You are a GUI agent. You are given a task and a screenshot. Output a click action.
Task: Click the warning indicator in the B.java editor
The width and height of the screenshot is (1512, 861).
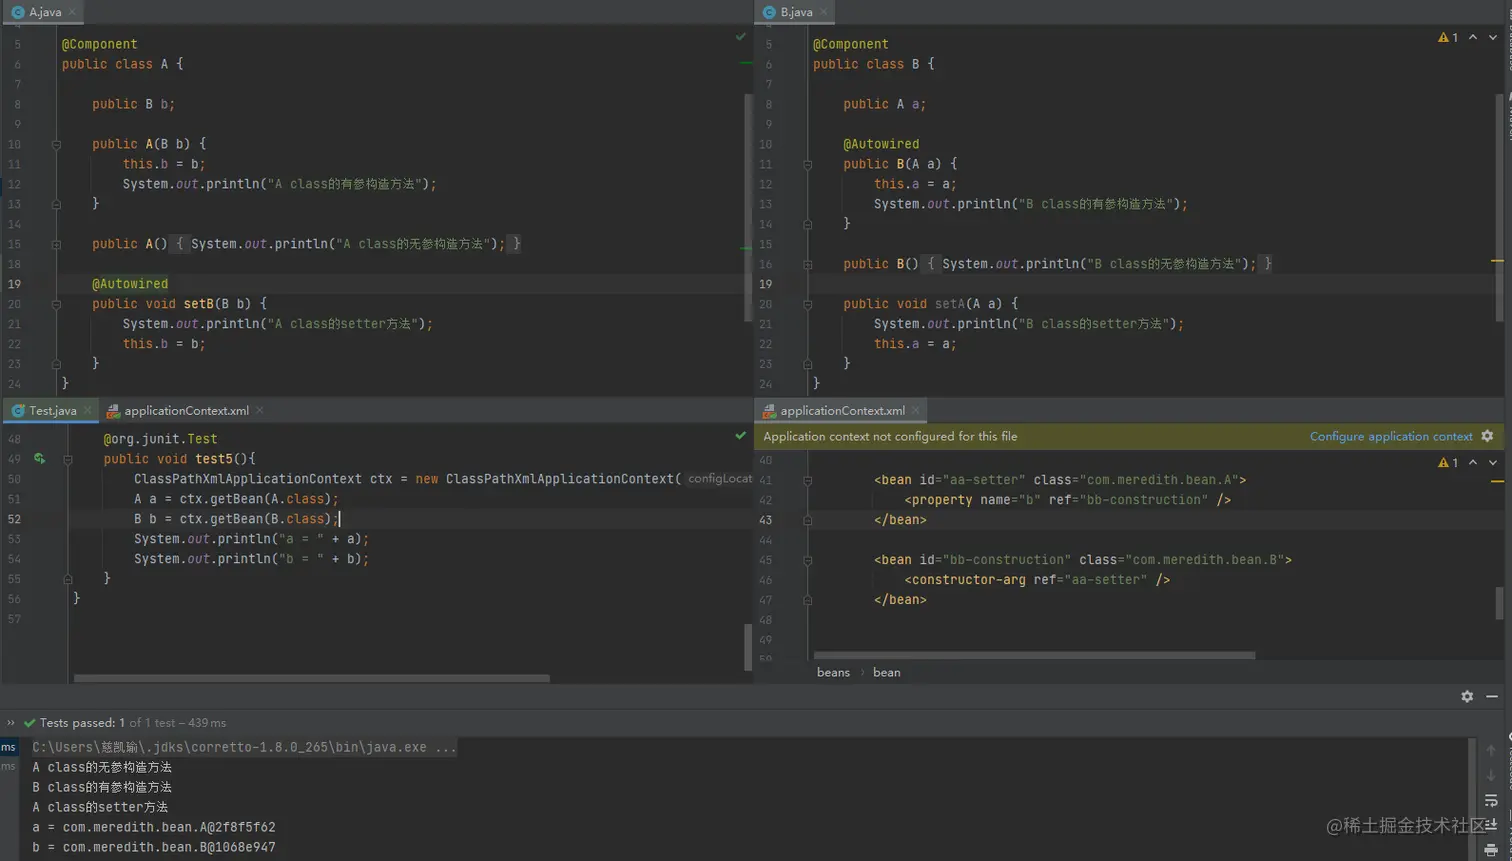tap(1447, 37)
